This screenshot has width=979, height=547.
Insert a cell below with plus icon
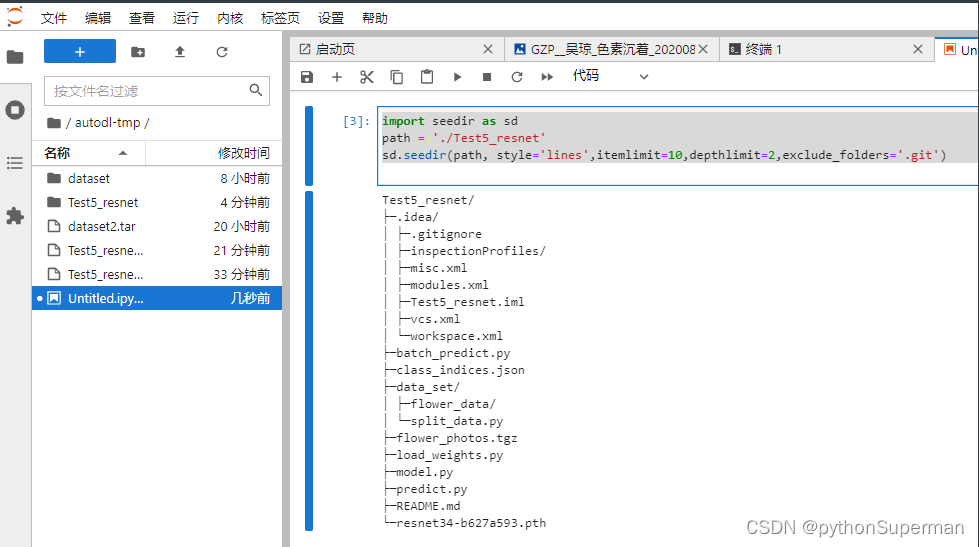click(337, 77)
